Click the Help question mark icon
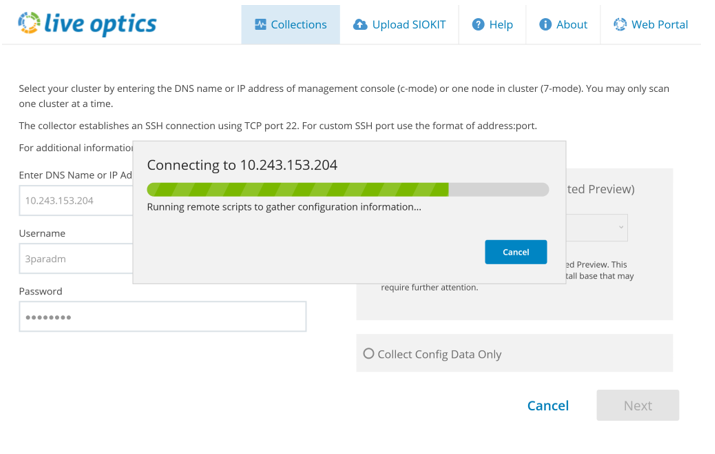715x454 pixels. point(478,24)
